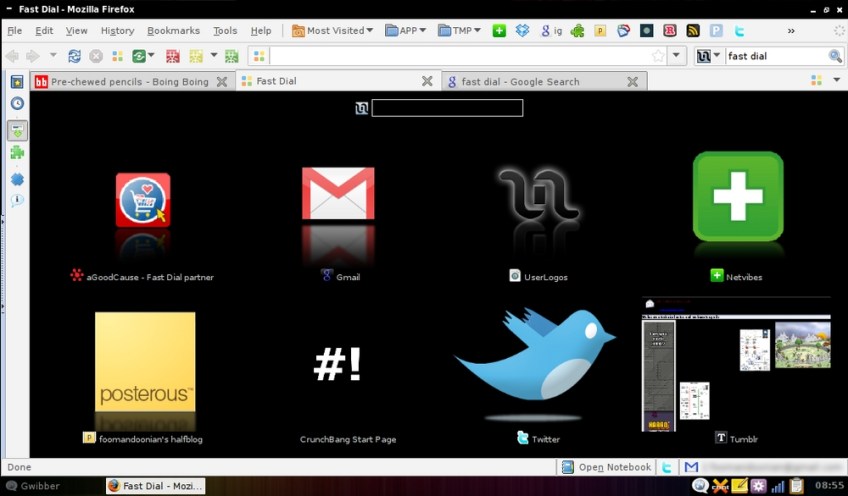Screen dimensions: 848x496
Task: Open the RSS feed bookmark icon
Action: [692, 31]
